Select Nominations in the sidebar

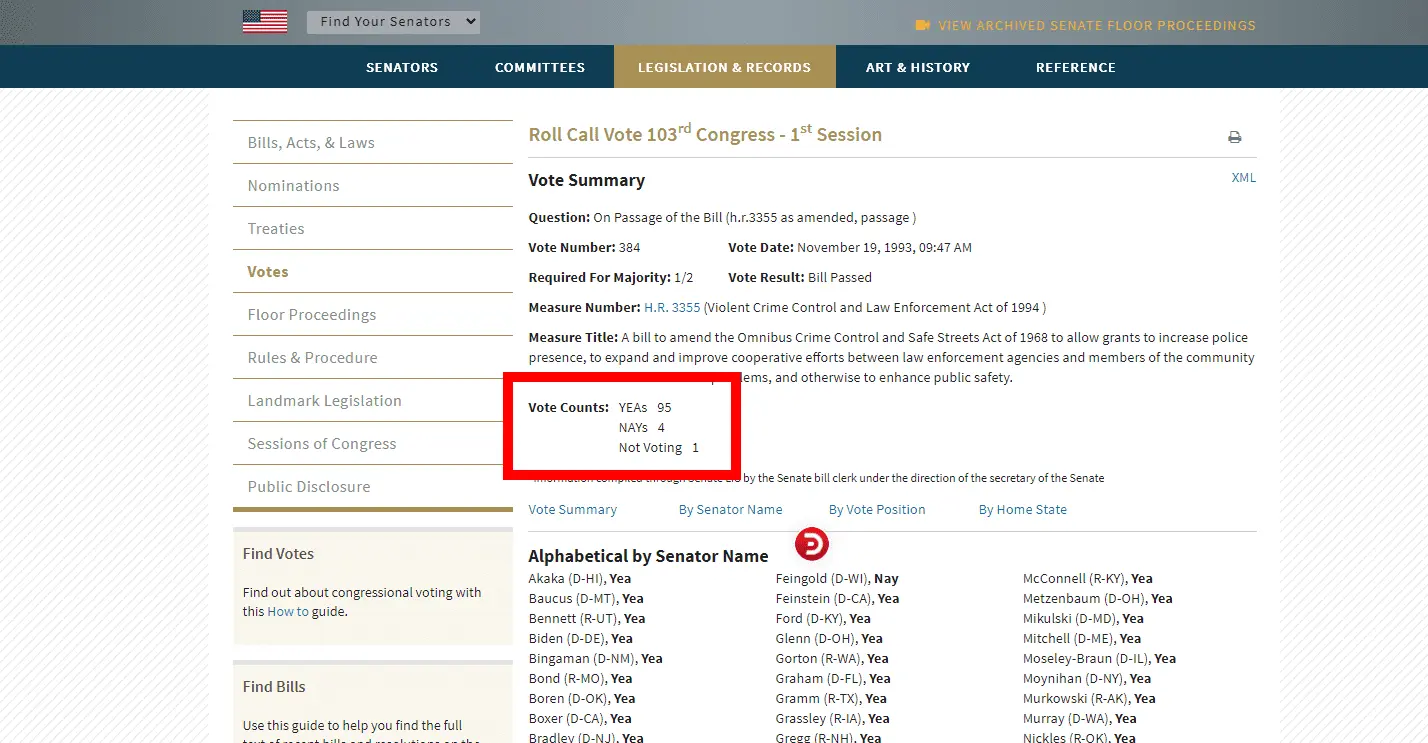pos(293,186)
